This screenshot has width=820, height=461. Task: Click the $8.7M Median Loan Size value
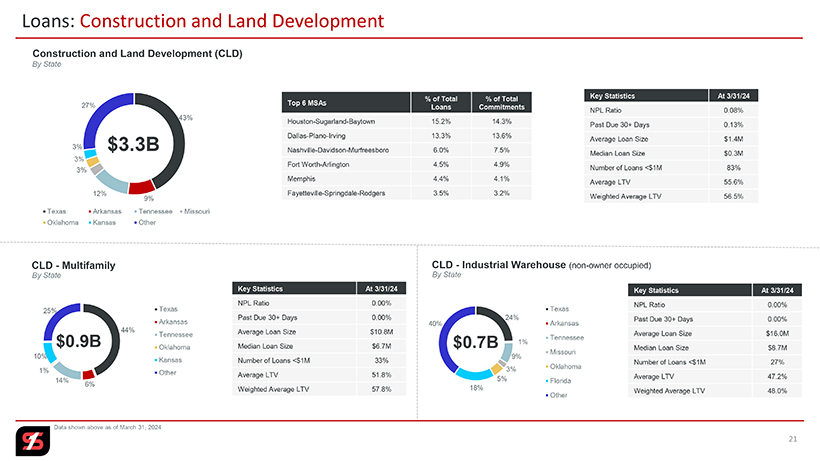click(777, 348)
